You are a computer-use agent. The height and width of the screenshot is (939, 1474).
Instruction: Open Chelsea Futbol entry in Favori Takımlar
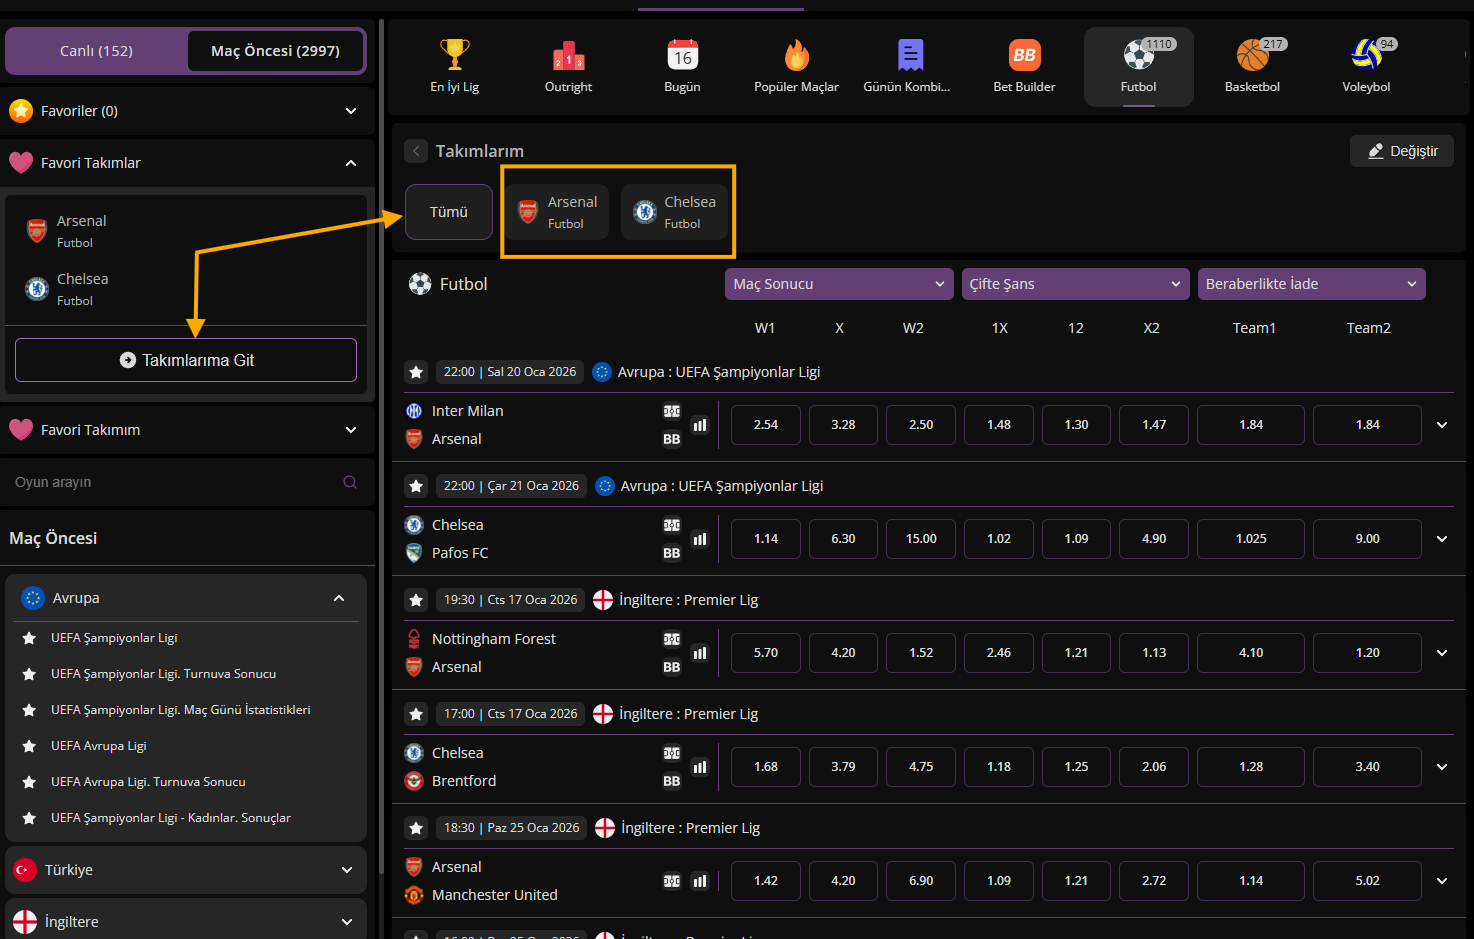click(x=186, y=289)
